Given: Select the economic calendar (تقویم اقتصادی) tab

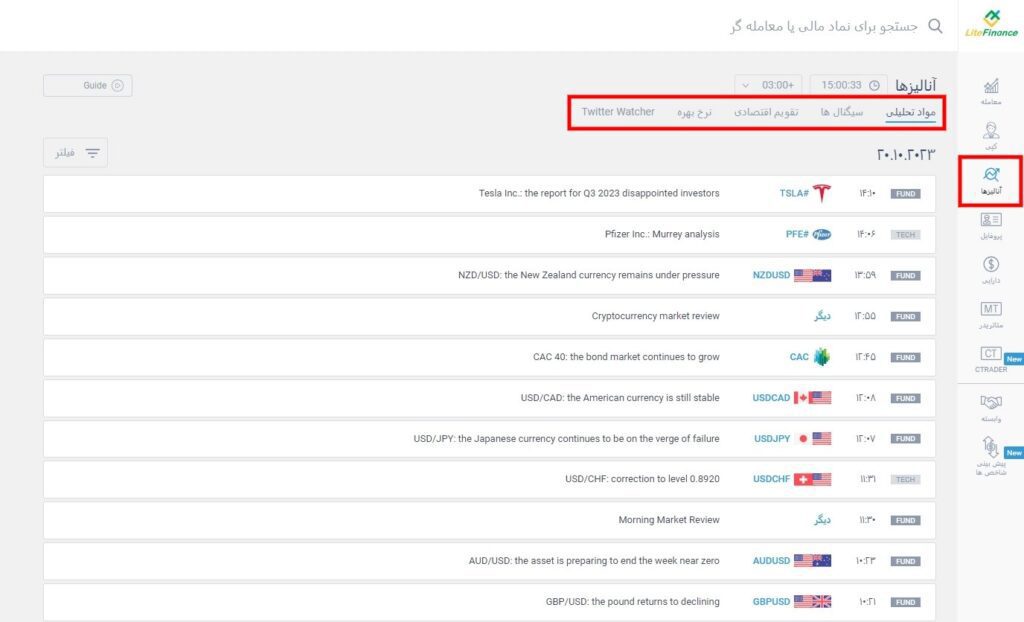Looking at the screenshot, I should tap(766, 112).
